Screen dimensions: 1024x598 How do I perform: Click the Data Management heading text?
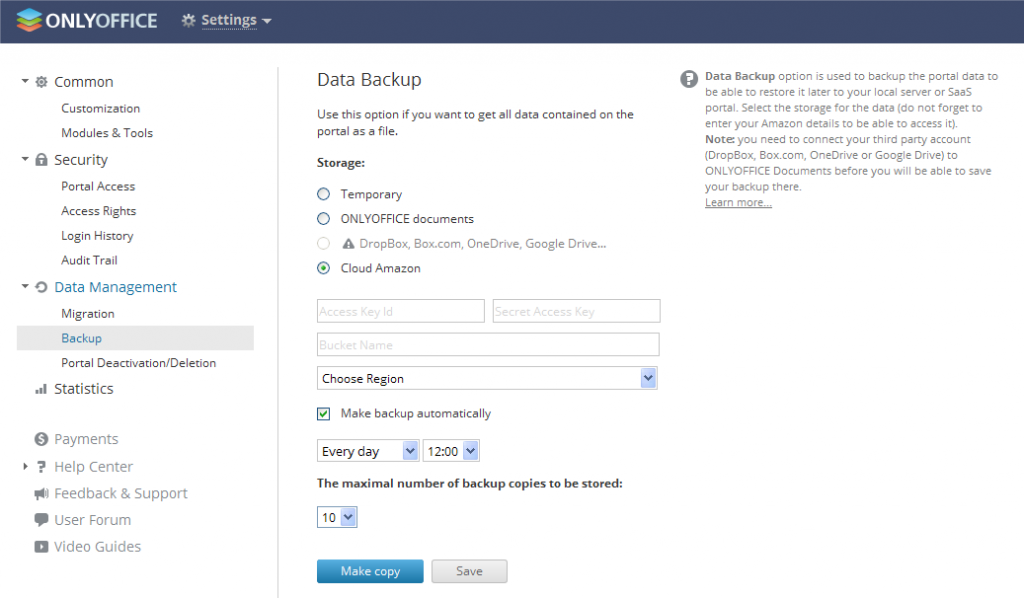116,287
